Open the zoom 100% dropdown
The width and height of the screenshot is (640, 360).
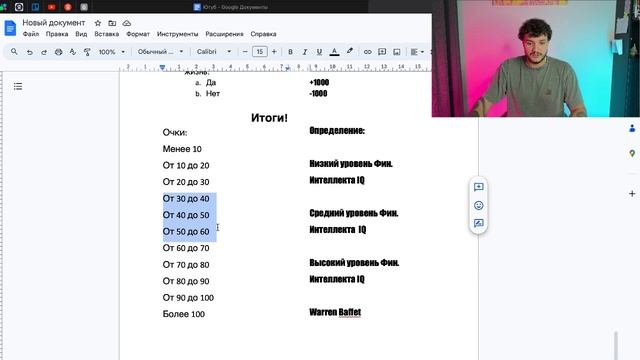[111, 52]
